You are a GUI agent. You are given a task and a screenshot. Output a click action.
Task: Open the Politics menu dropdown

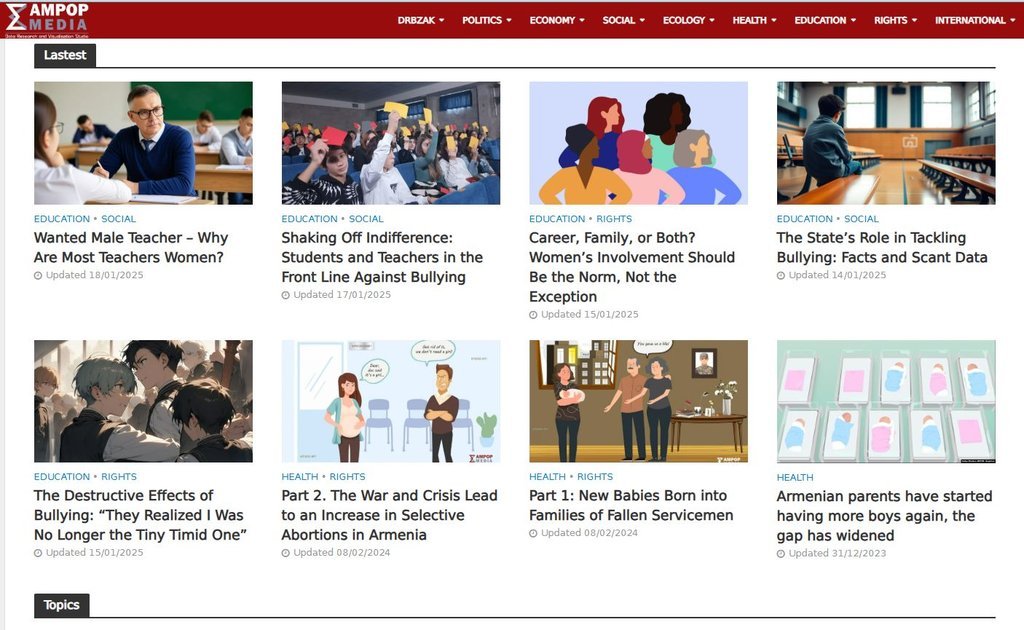click(x=486, y=20)
